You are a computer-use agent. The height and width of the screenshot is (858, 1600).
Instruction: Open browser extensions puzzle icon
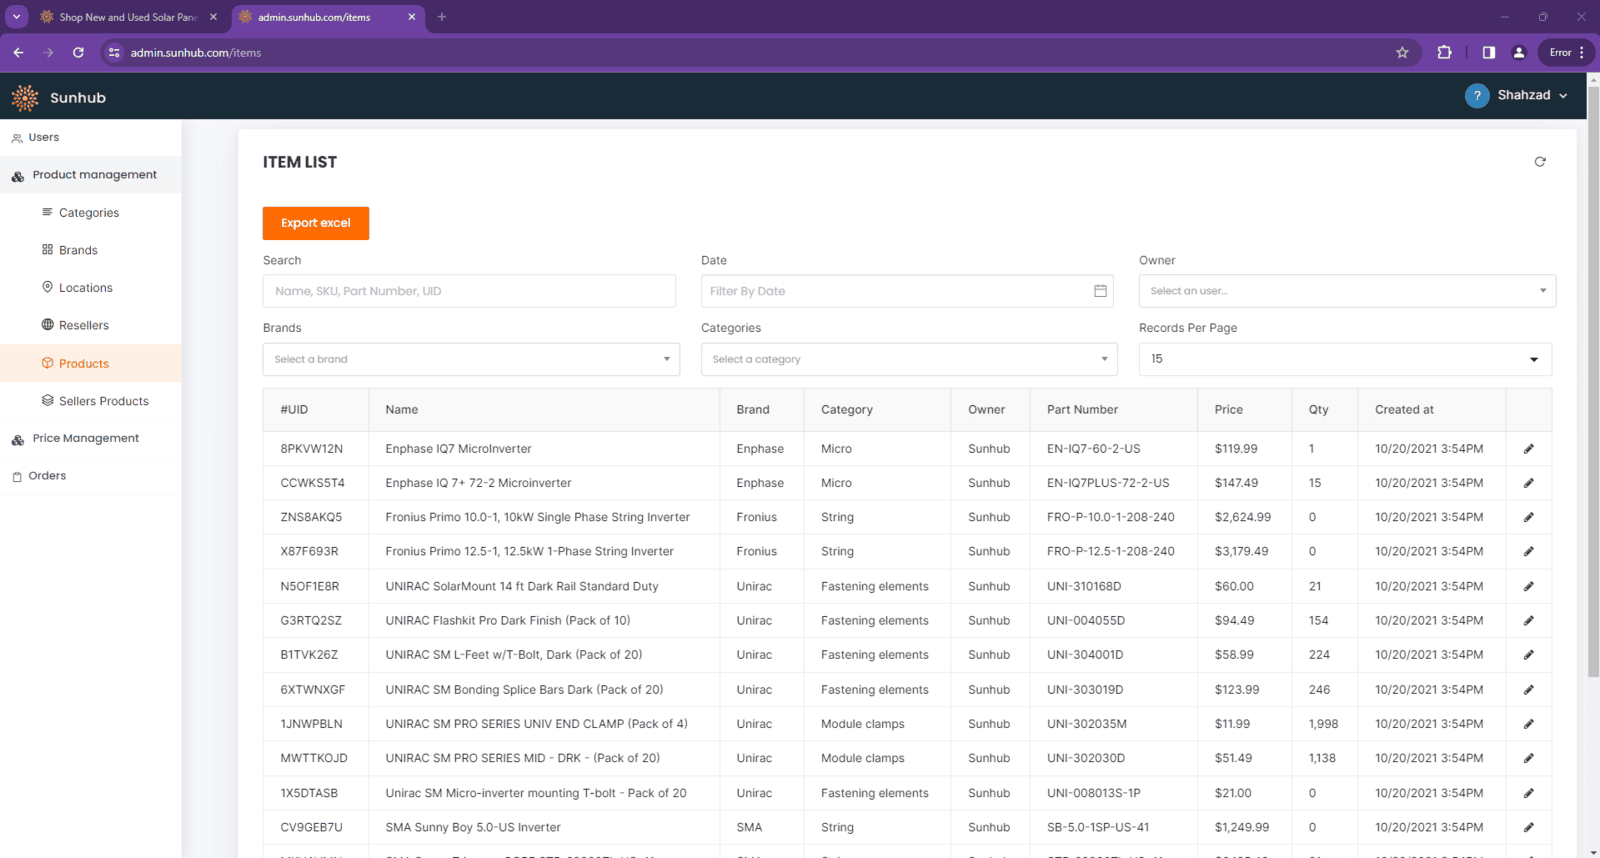click(1444, 53)
